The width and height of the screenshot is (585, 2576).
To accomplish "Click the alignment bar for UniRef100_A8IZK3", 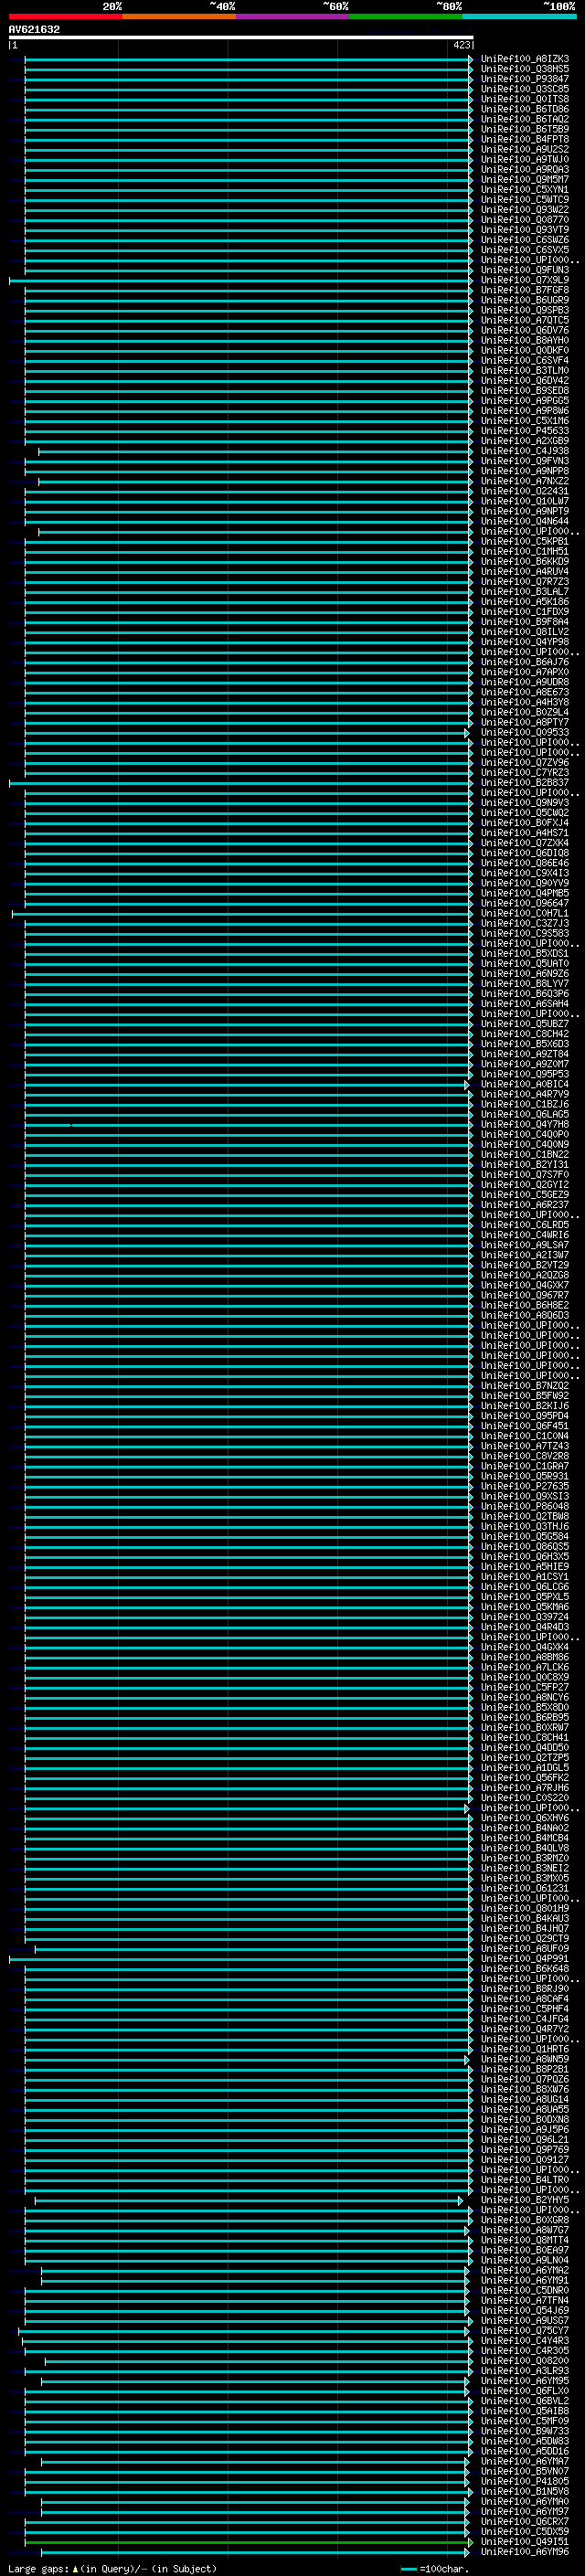I will (248, 59).
